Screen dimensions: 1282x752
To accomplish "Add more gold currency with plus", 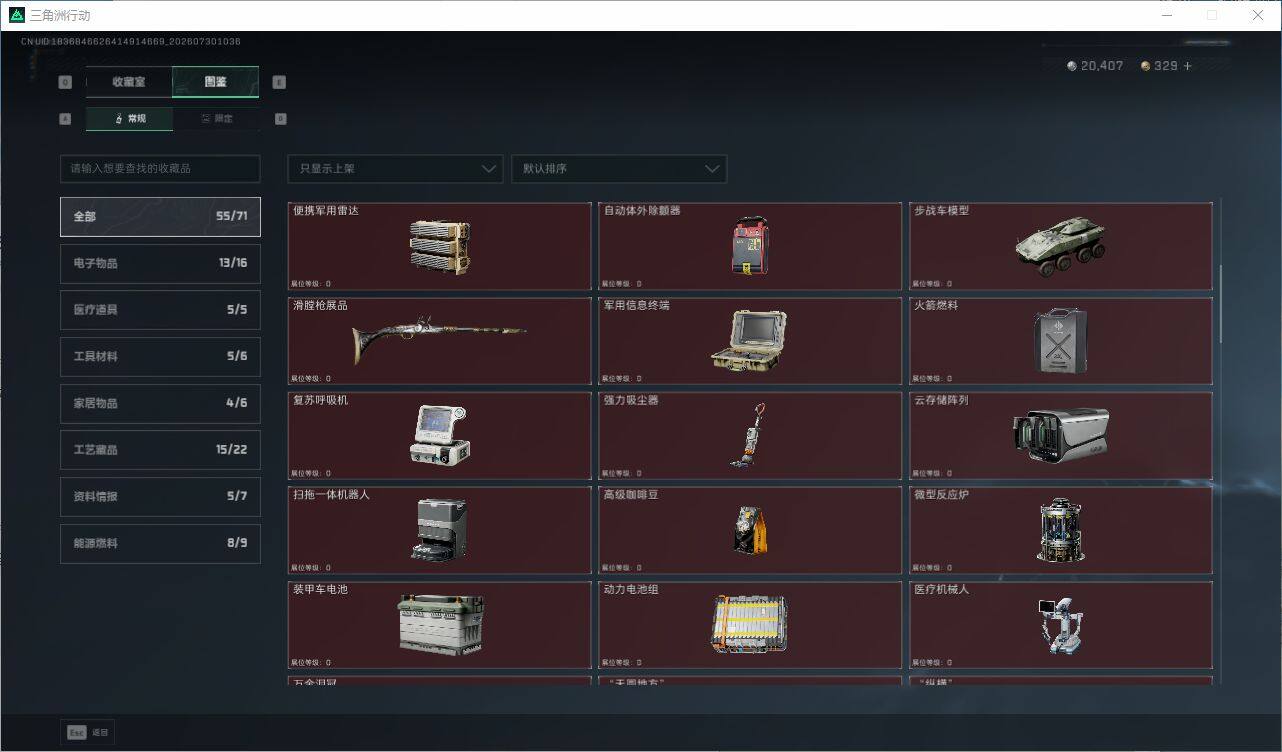I will pos(1187,66).
